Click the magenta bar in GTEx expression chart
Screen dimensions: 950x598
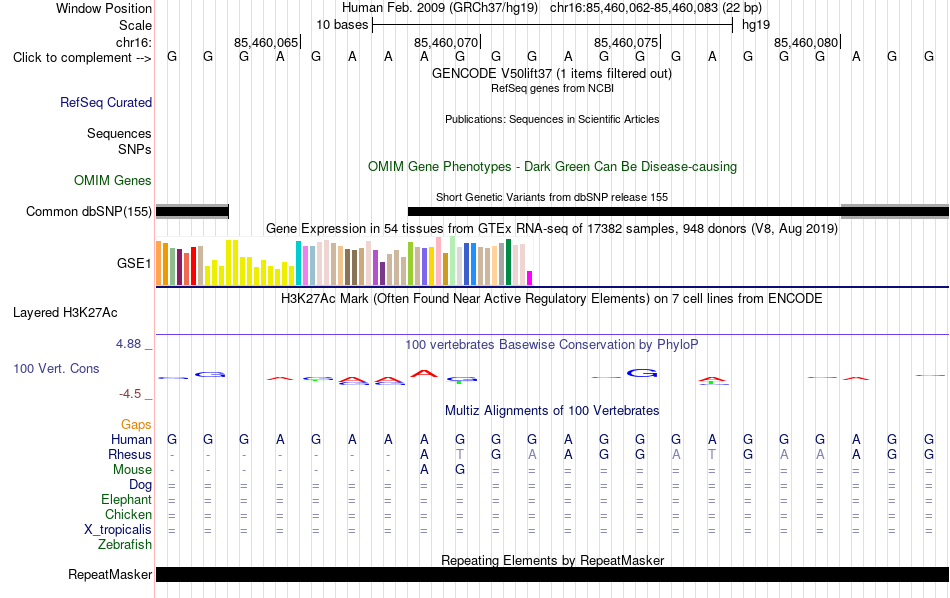pyautogui.click(x=529, y=278)
